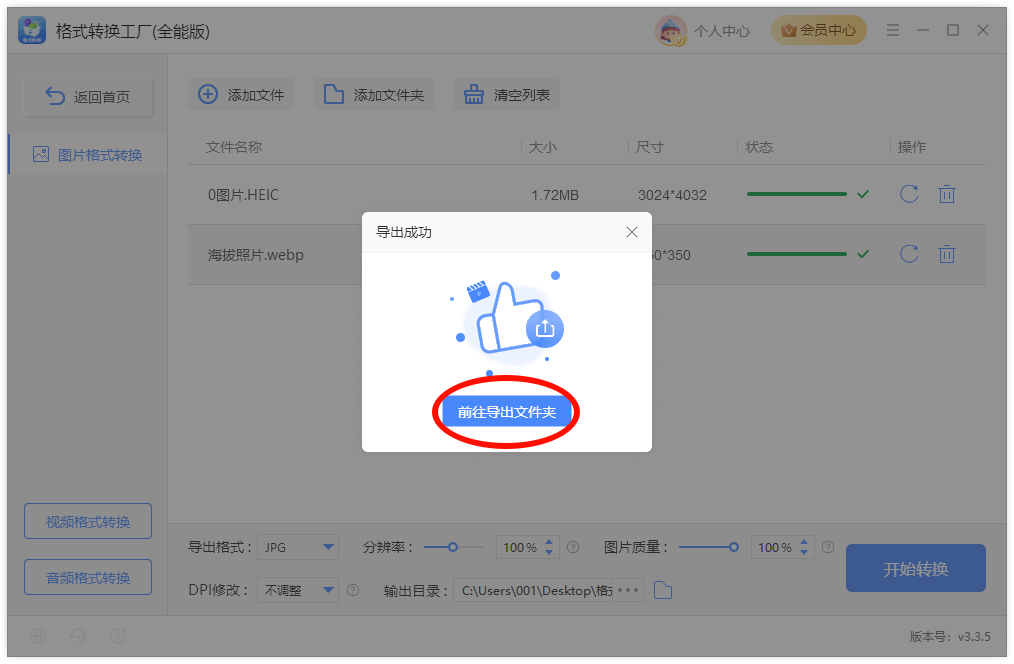
Task: Maximize the application window
Action: 953,30
